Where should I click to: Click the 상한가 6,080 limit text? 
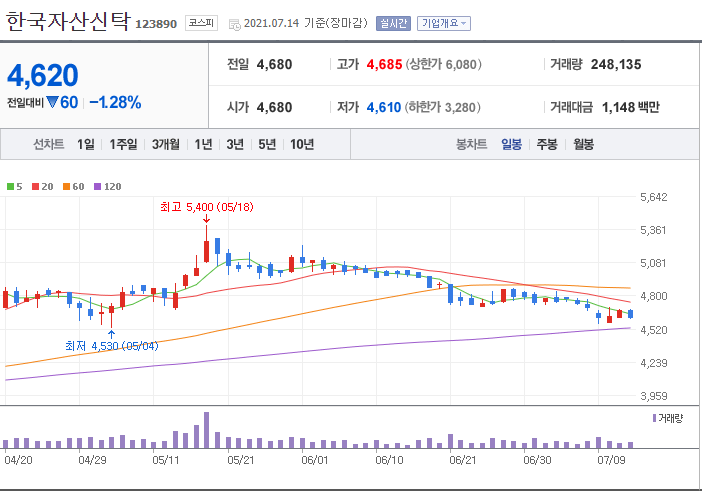tap(444, 64)
